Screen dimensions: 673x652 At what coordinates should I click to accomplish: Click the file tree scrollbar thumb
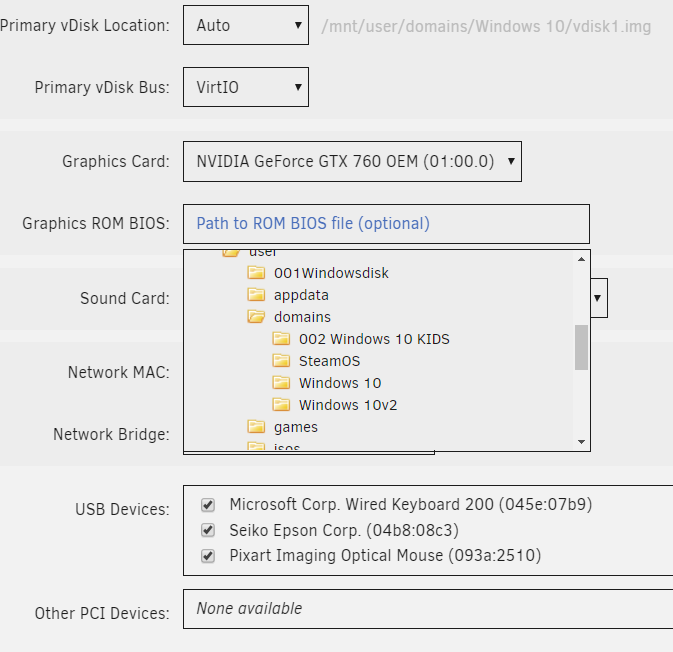582,347
